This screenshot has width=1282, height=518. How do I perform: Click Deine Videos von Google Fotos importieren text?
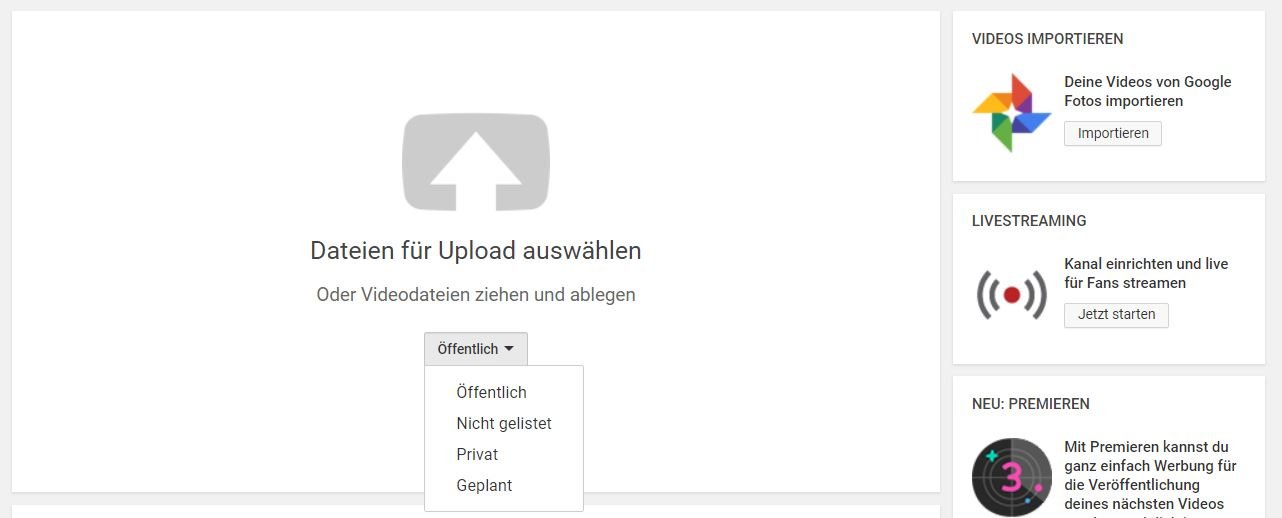point(1148,91)
